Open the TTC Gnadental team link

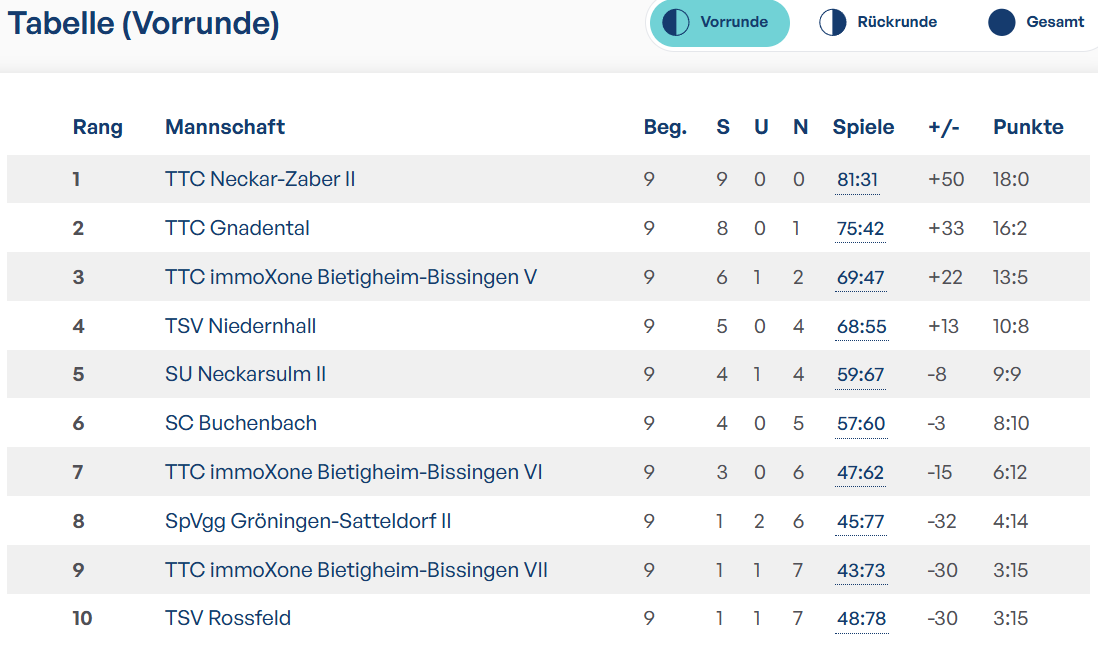tap(237, 228)
